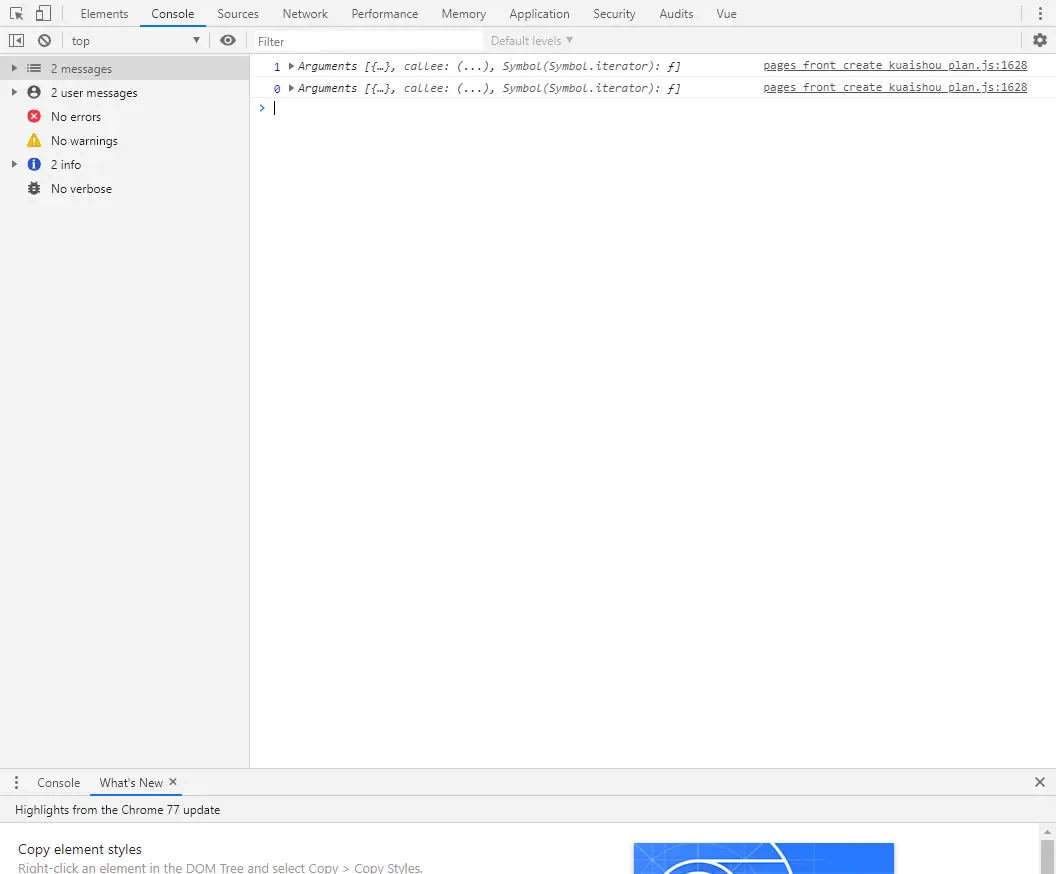Screen dimensions: 1056x874
Task: Open DevTools settings via gear icon
Action: click(1039, 40)
